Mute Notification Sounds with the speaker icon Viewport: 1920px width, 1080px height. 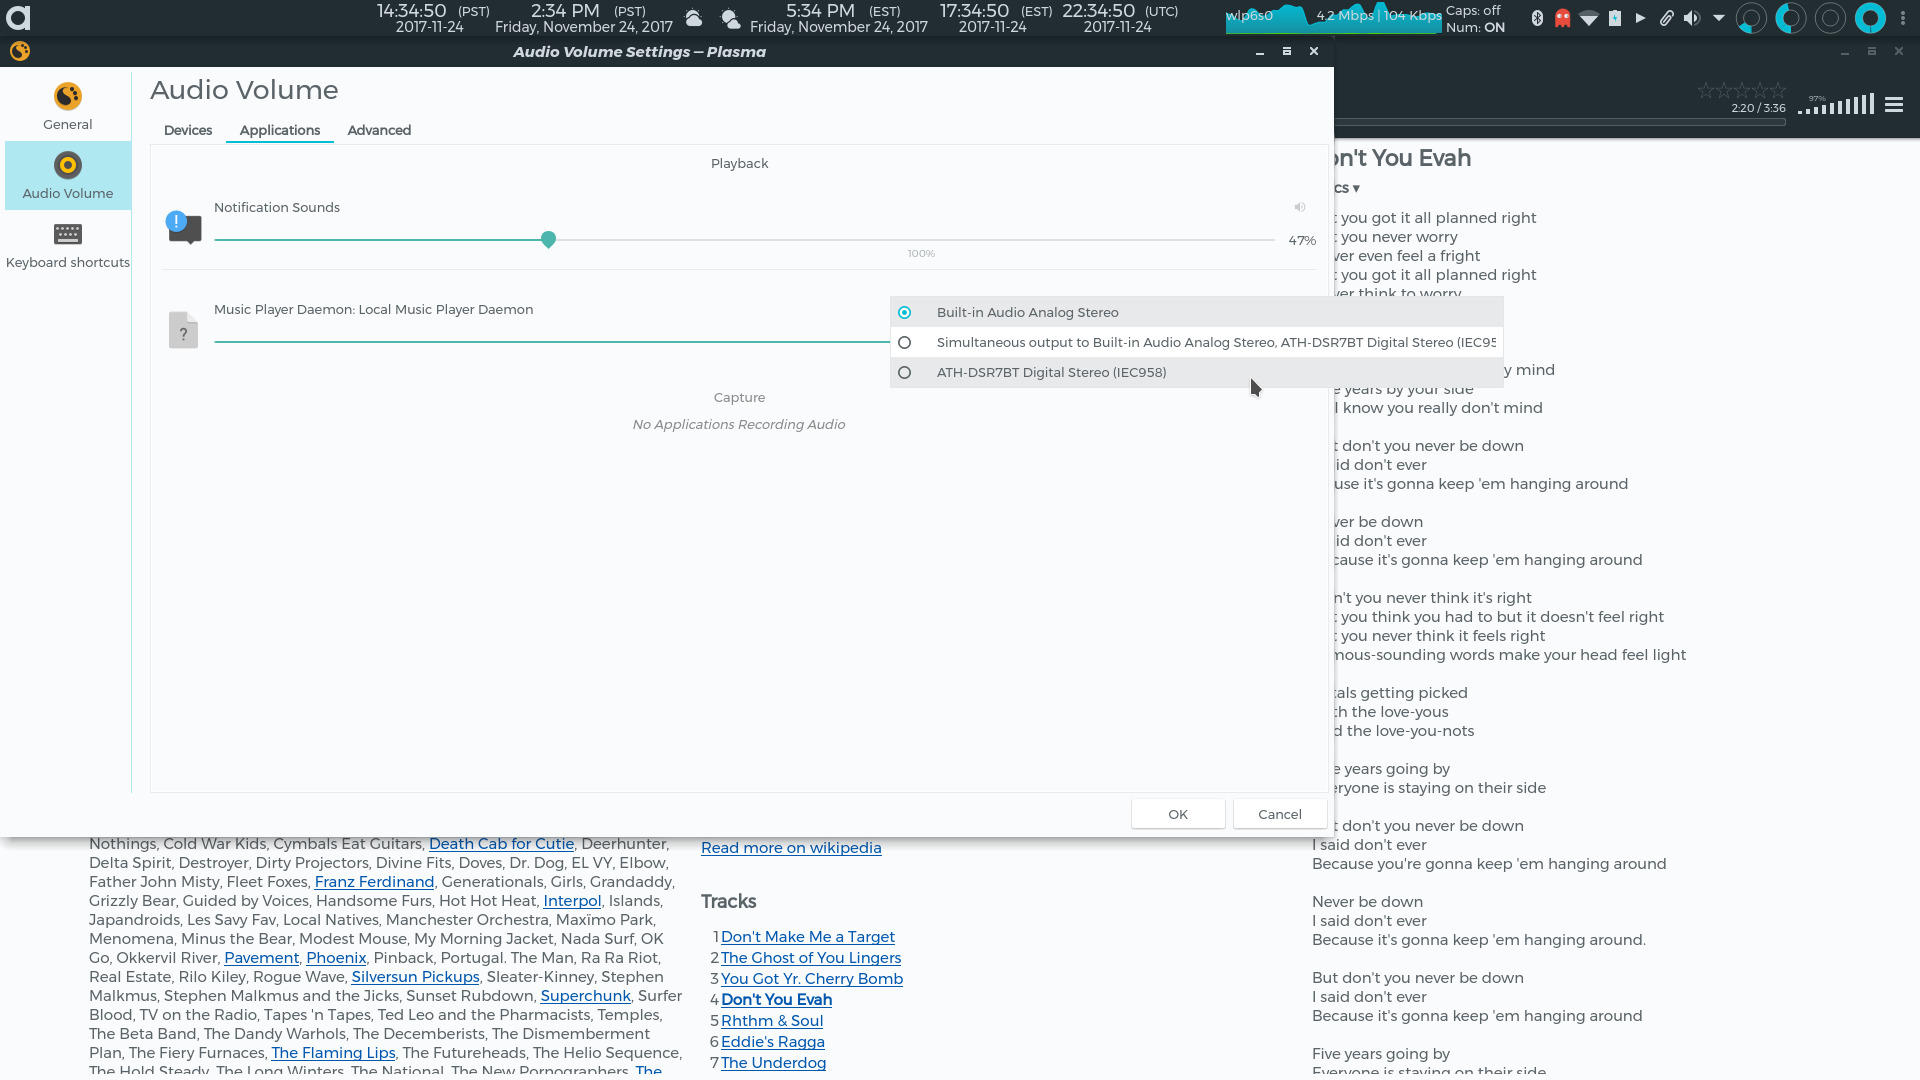point(1300,207)
